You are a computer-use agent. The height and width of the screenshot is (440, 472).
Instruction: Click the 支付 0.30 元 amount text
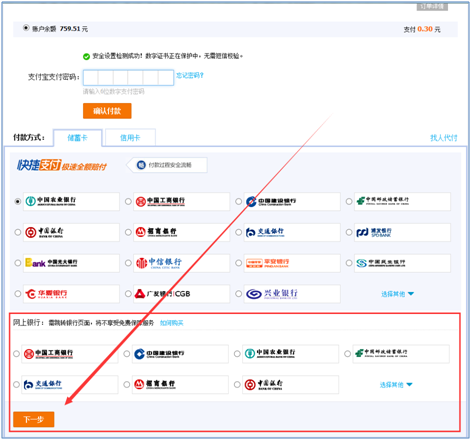click(422, 29)
